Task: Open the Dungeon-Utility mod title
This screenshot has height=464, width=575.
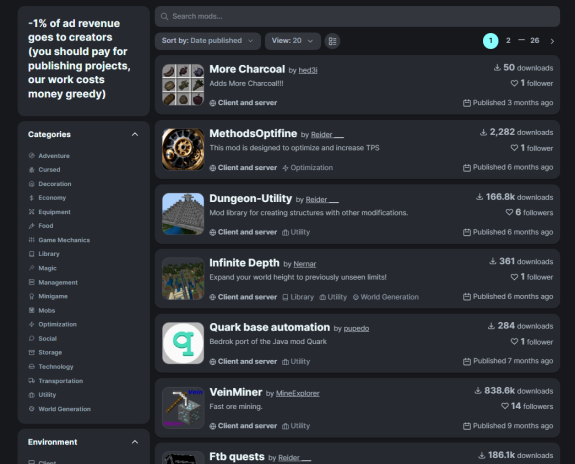Action: pos(250,198)
